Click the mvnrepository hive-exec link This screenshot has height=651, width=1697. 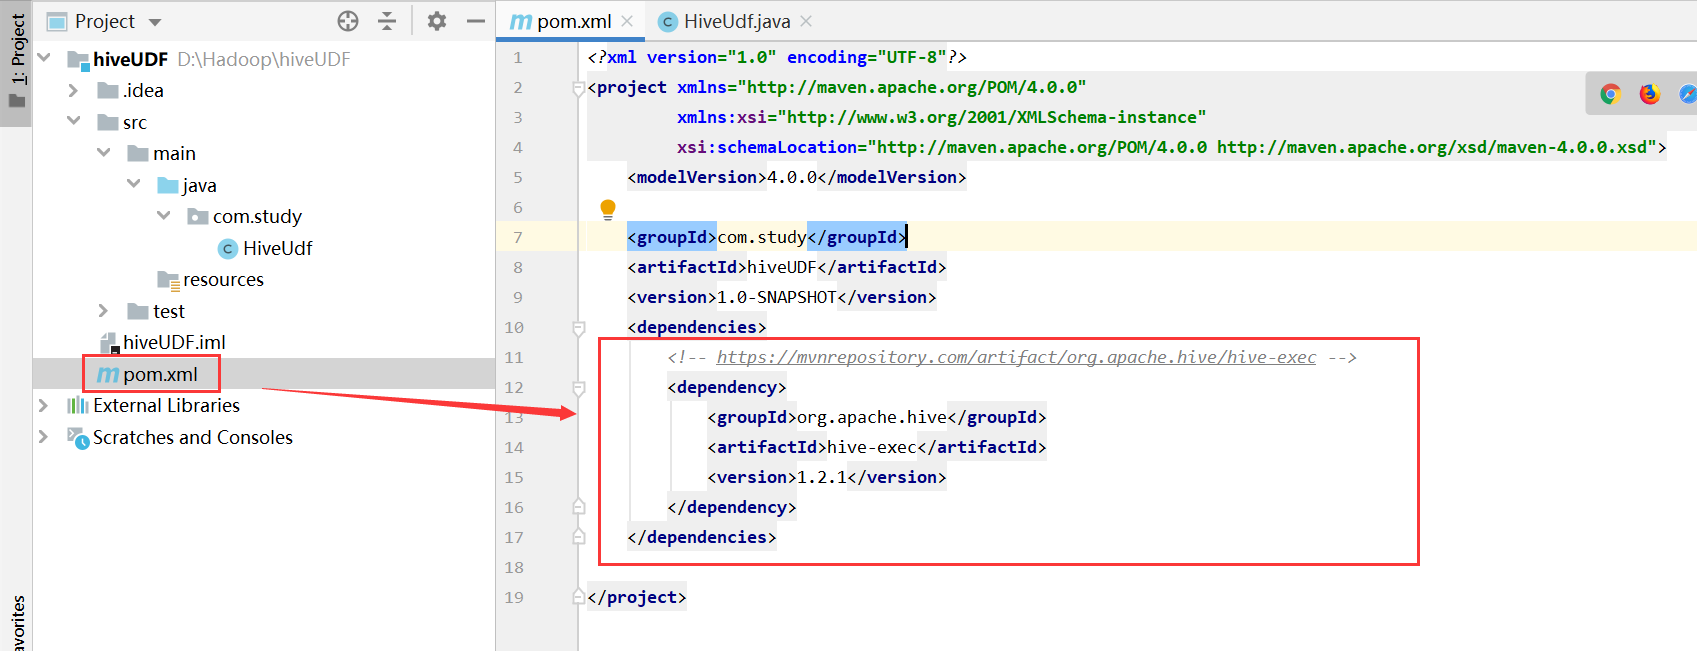[1016, 357]
